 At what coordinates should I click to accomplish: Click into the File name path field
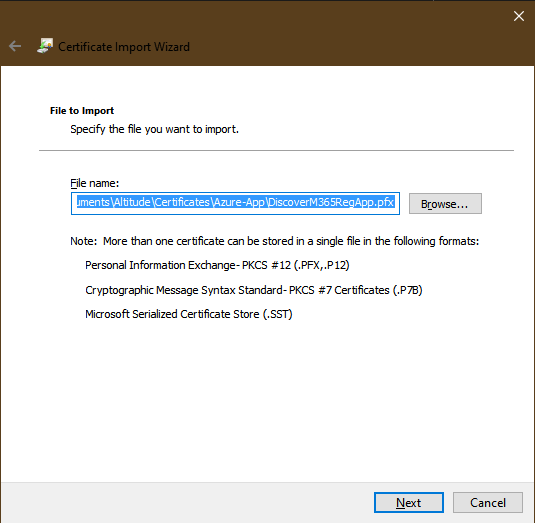[x=235, y=203]
